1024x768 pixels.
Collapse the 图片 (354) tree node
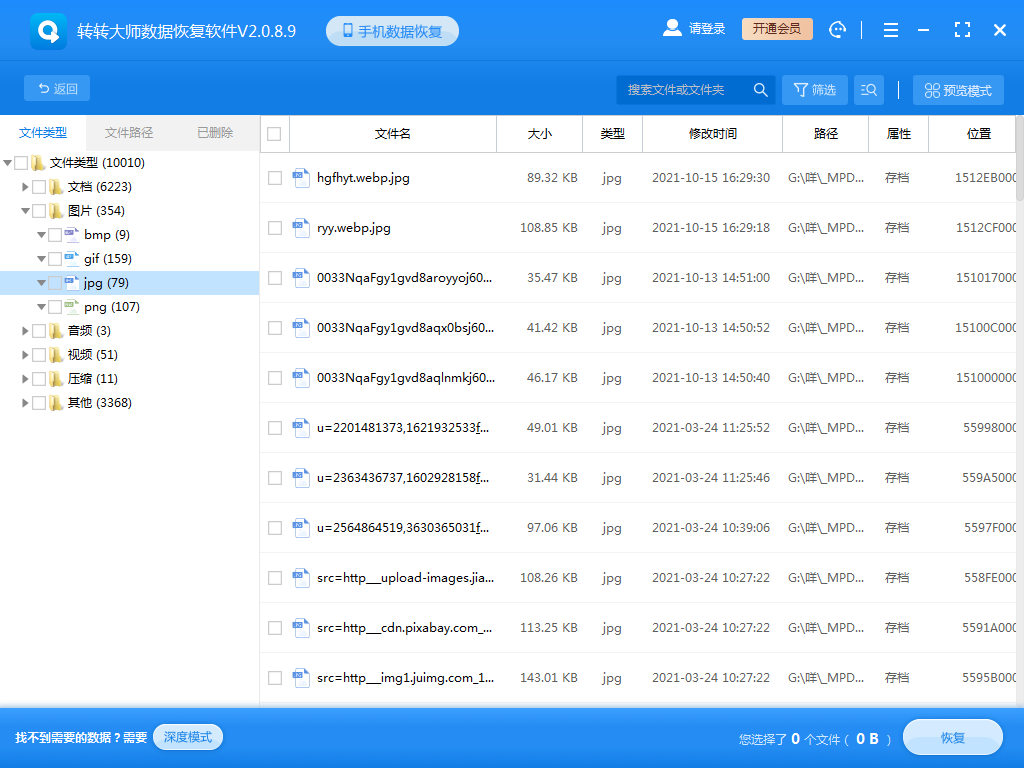click(x=26, y=210)
